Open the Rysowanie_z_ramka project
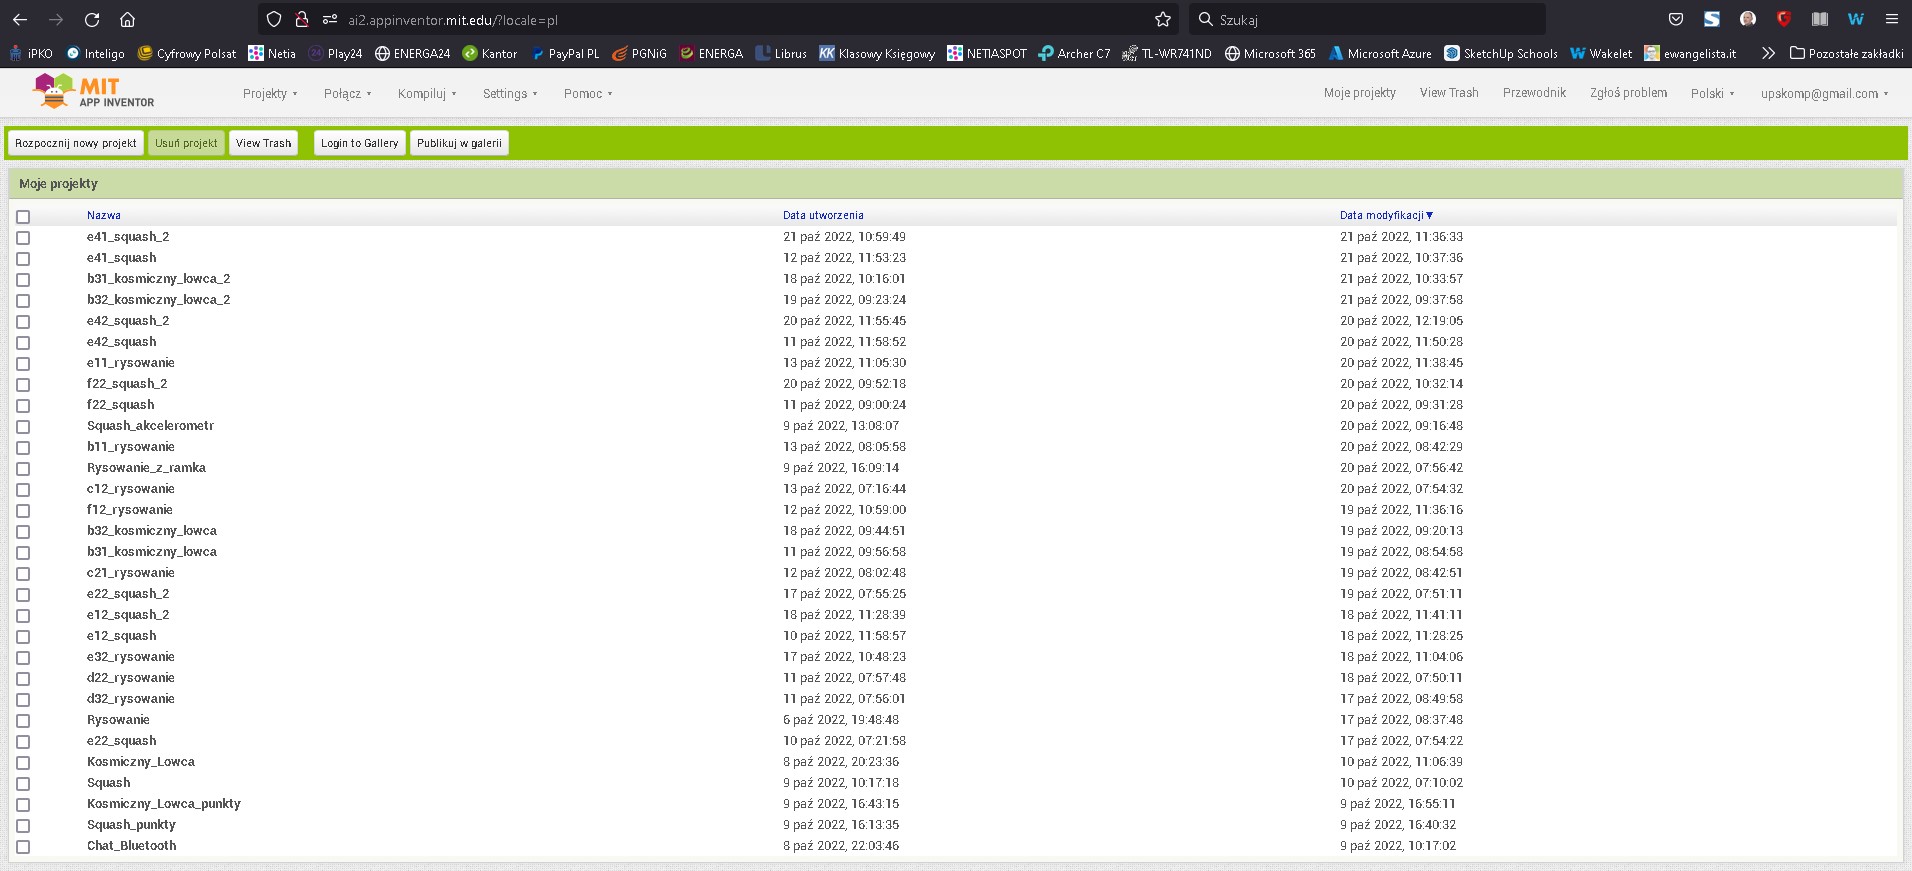 [146, 468]
